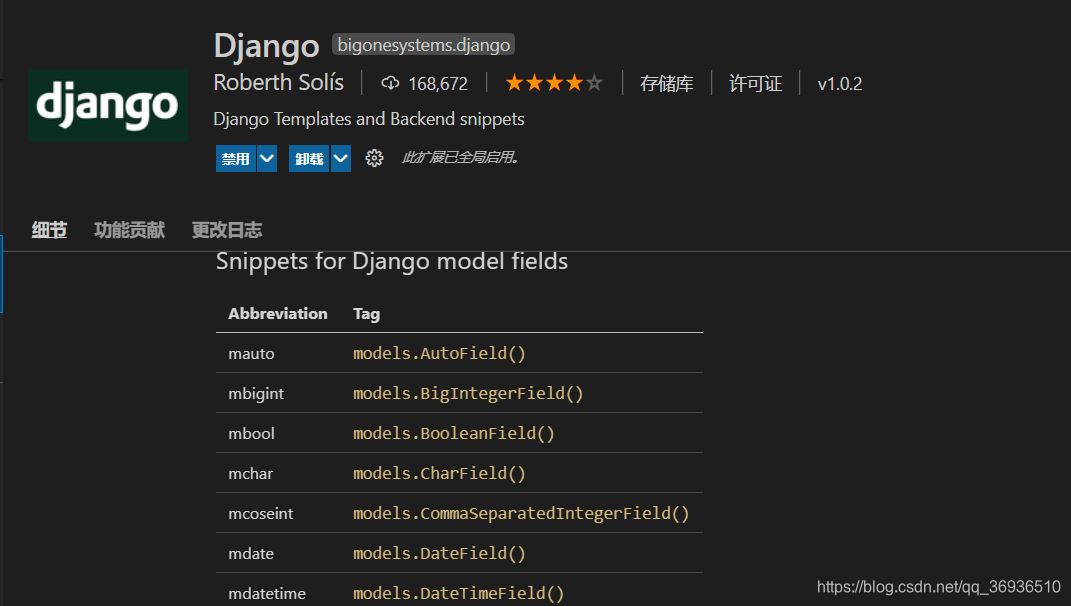1071x606 pixels.
Task: Expand the 禁用 dropdown arrow
Action: coord(267,159)
